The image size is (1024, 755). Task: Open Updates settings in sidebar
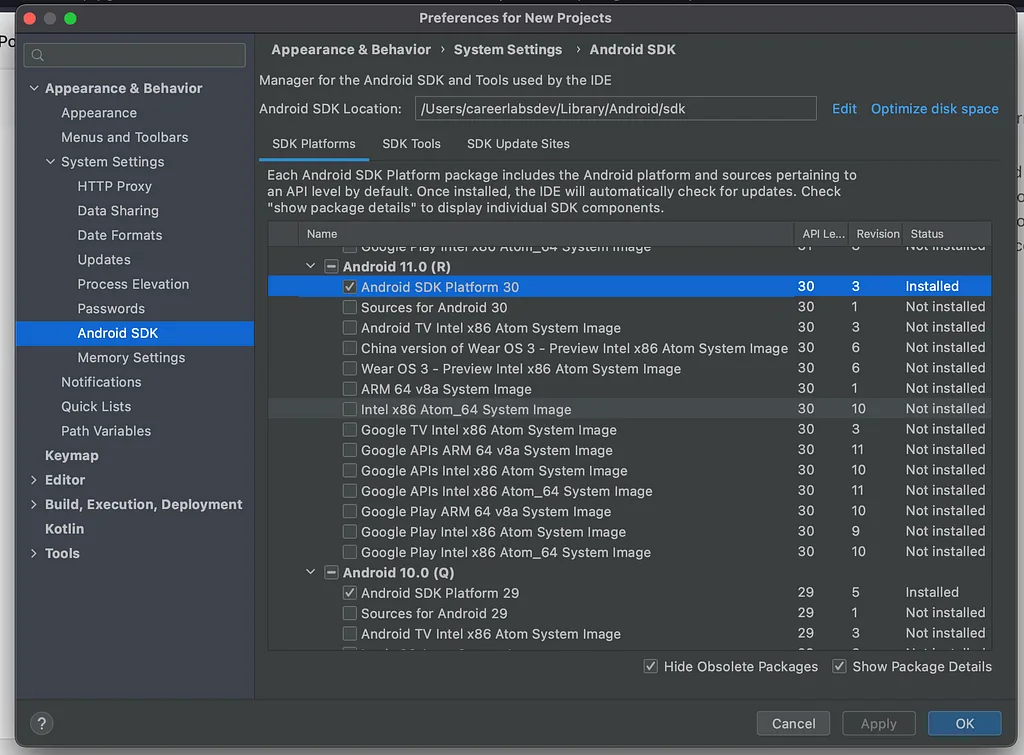pos(104,260)
